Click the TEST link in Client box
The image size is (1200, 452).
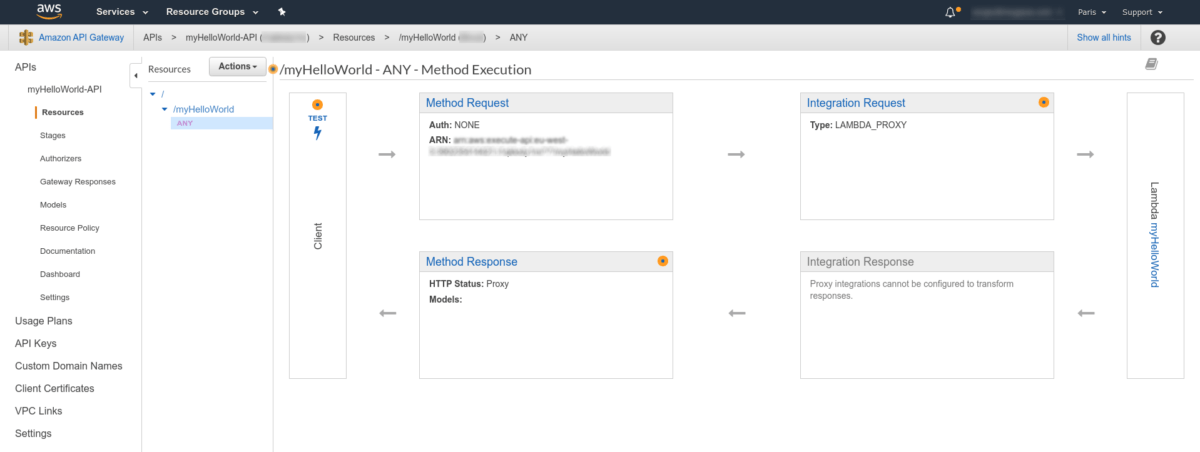318,118
